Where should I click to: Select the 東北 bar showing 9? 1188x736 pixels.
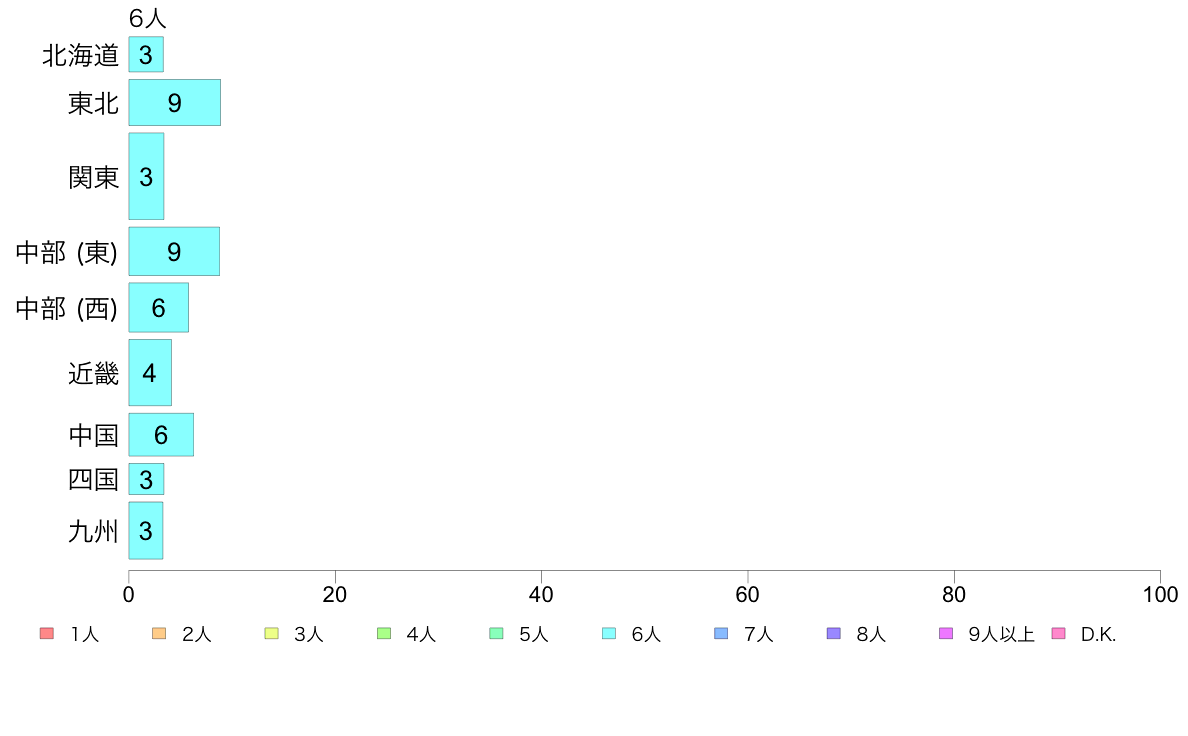tap(174, 102)
